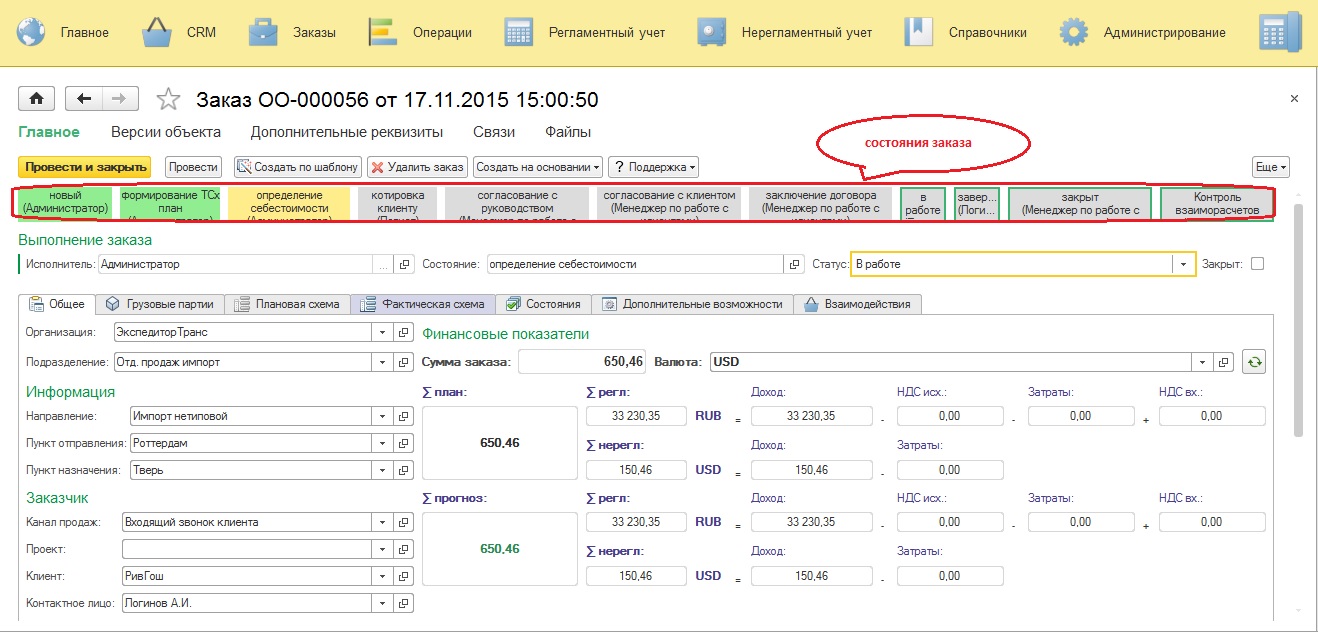1318x632 pixels.
Task: Switch to the Фактическая схема tab
Action: (x=424, y=304)
